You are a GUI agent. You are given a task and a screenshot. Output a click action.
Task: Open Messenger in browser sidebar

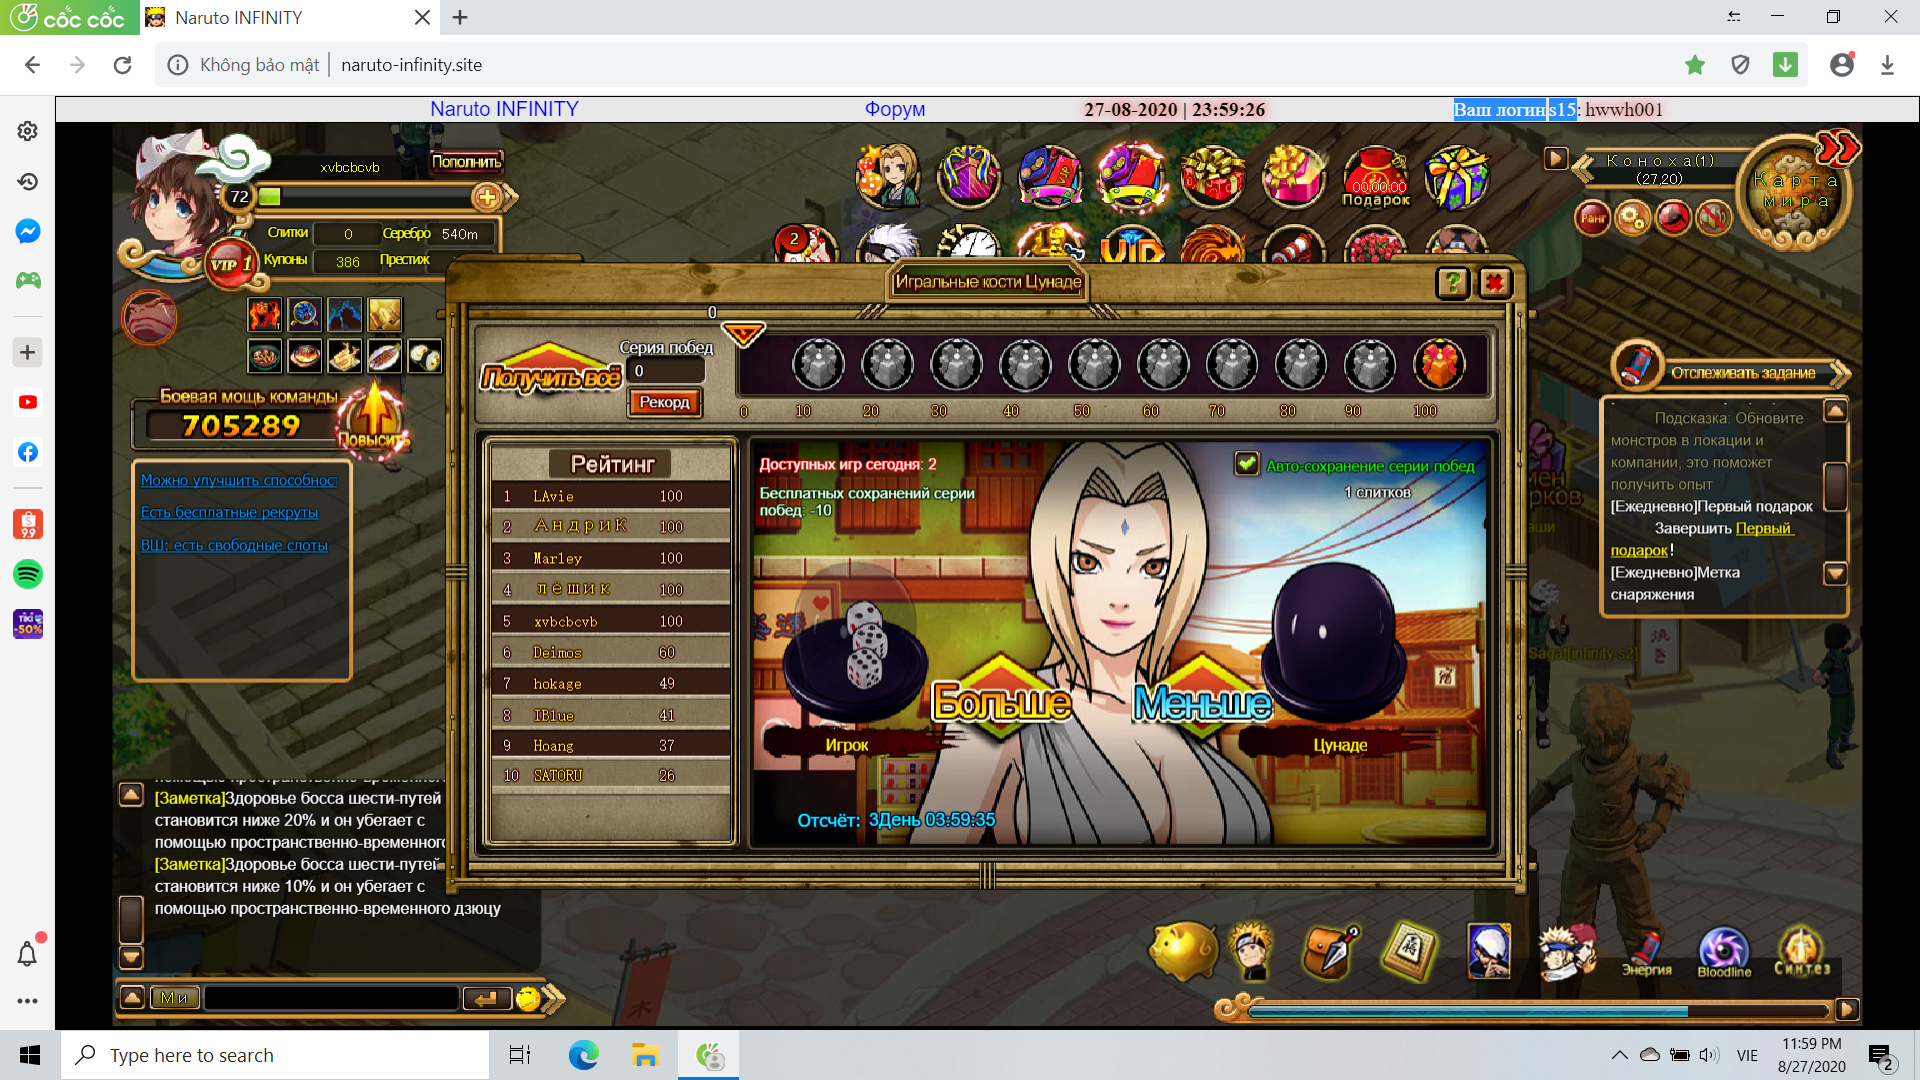(27, 231)
